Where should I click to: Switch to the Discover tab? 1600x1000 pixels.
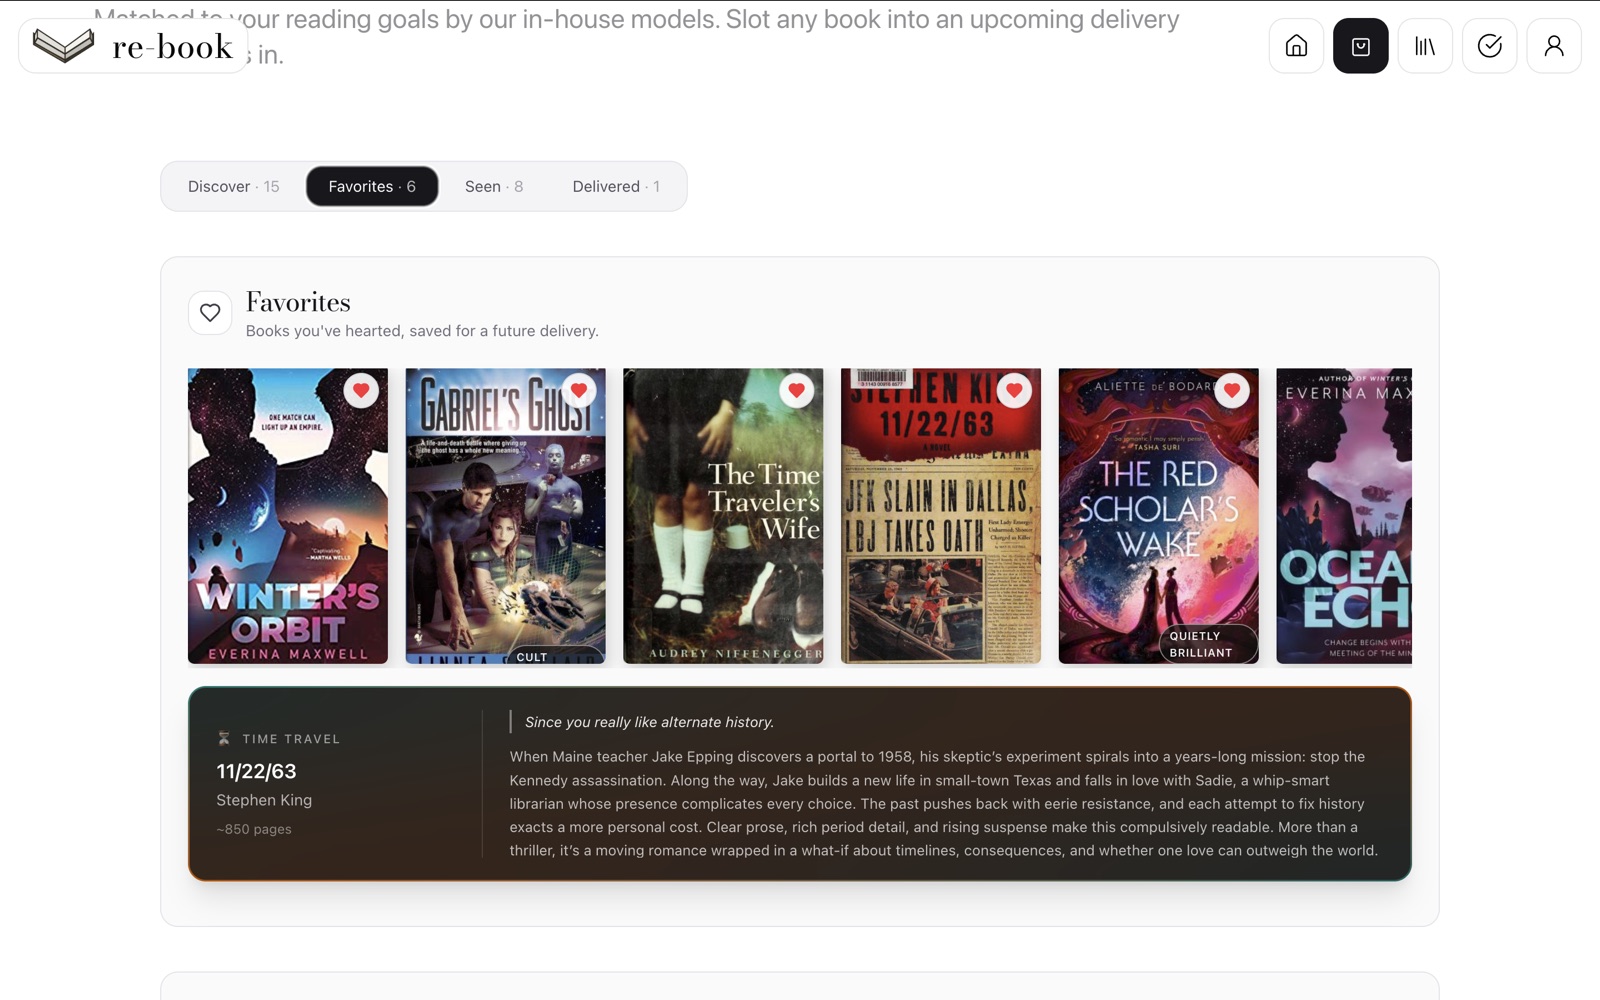pyautogui.click(x=234, y=186)
